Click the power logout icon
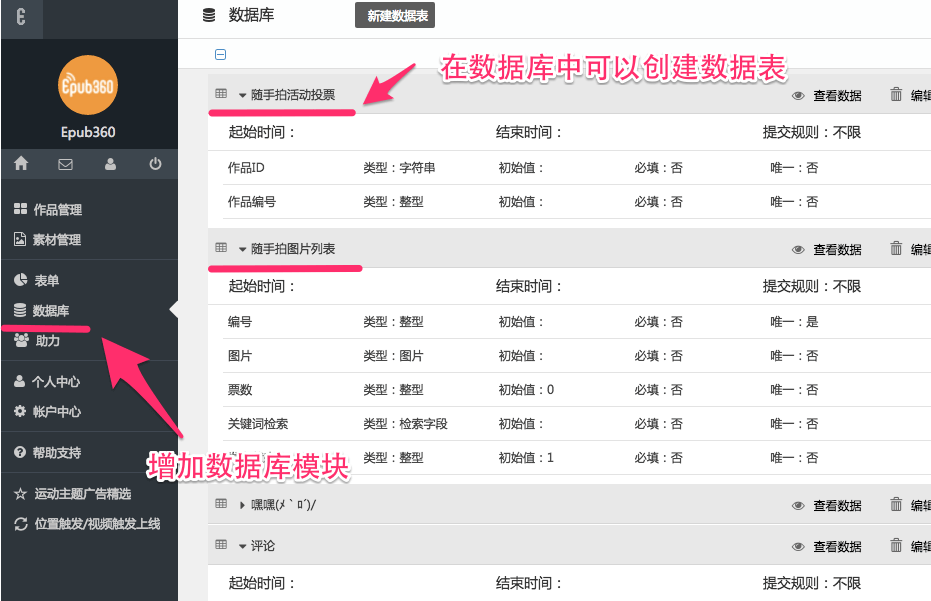Screen dimensions: 931x601 click(x=155, y=164)
